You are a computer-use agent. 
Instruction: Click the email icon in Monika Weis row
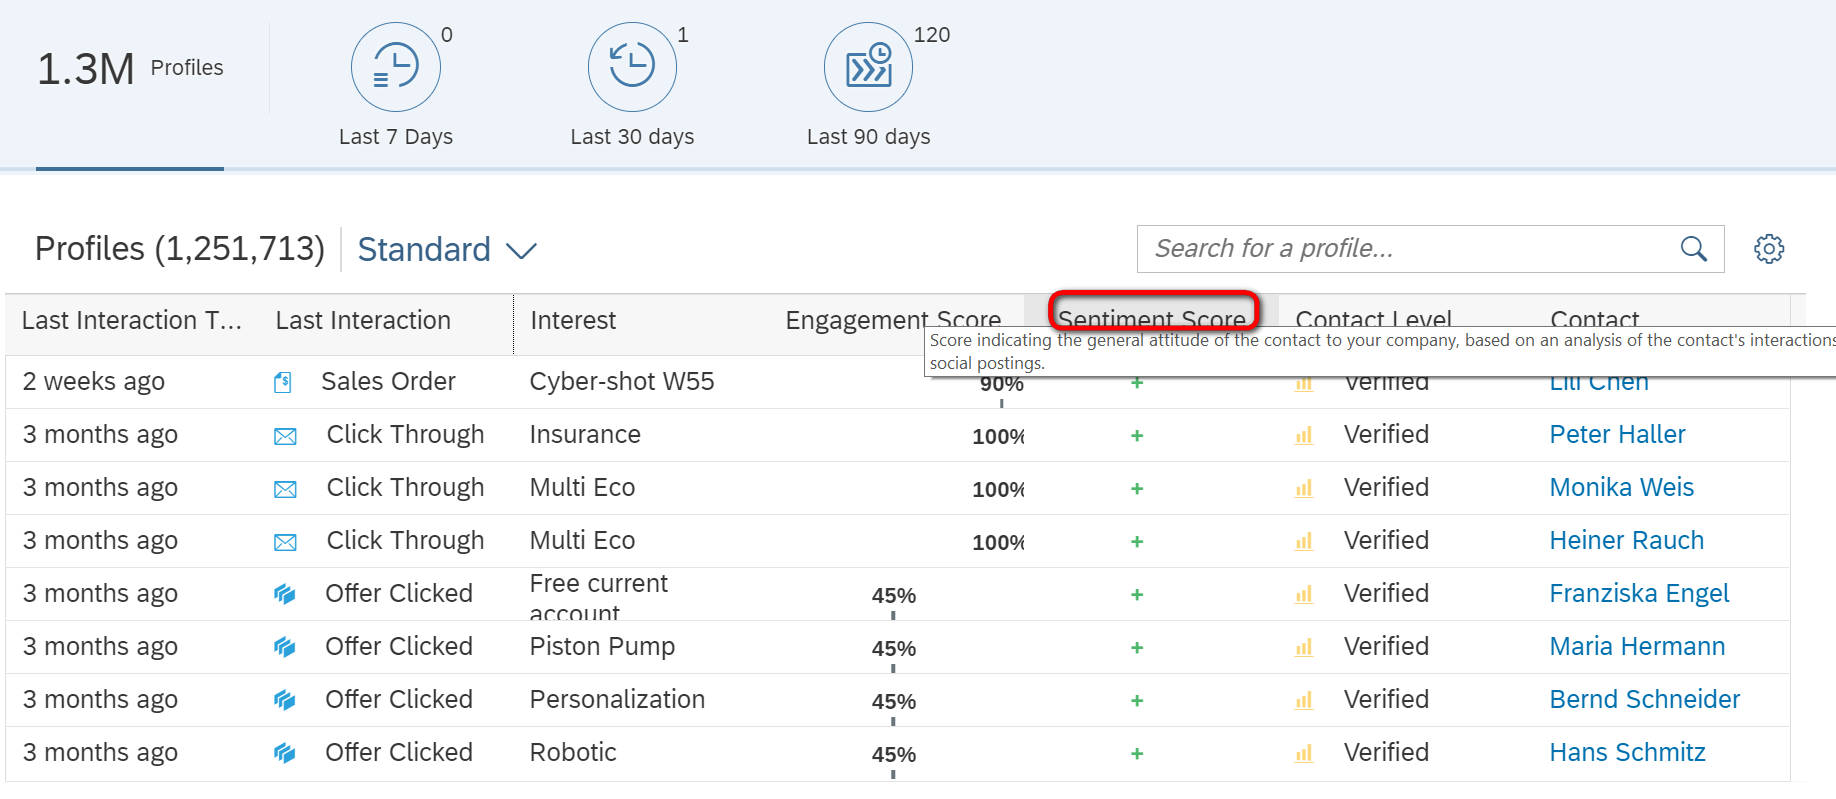tap(285, 489)
